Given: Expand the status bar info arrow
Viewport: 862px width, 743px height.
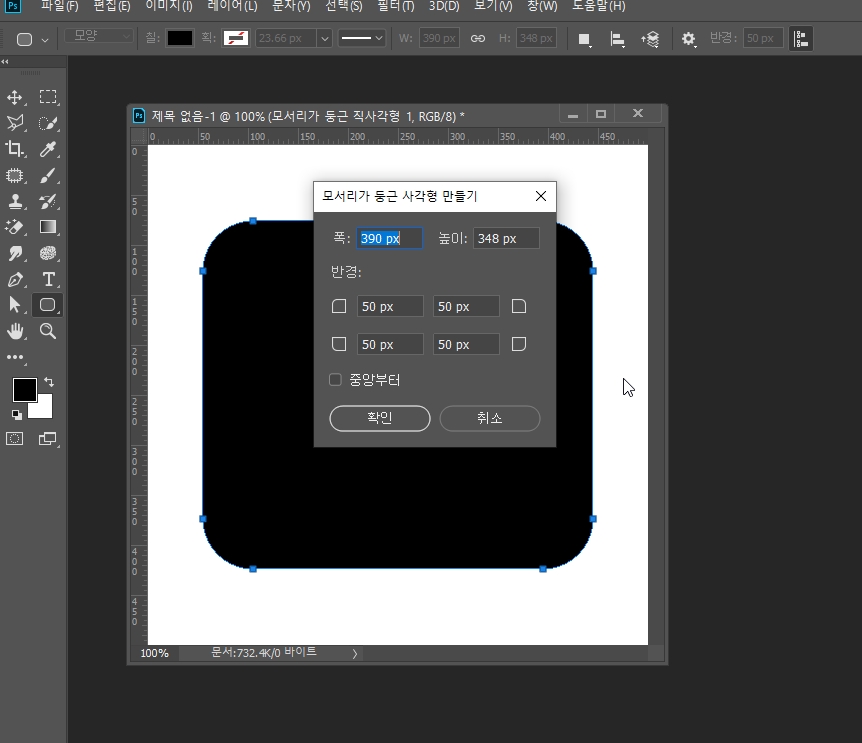Looking at the screenshot, I should click(x=355, y=653).
